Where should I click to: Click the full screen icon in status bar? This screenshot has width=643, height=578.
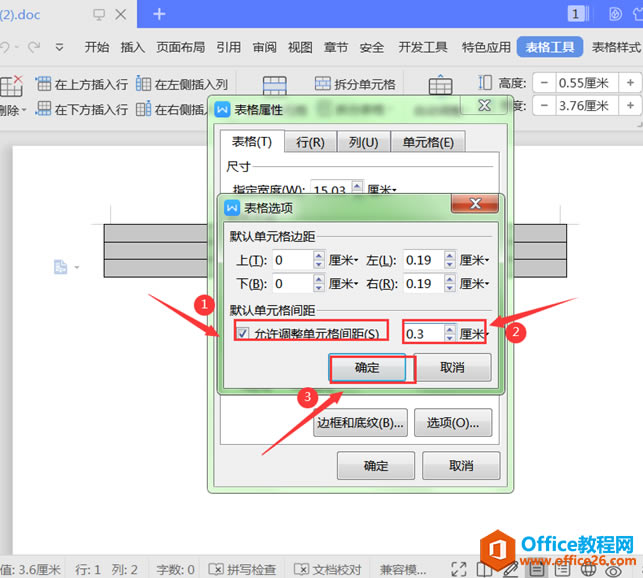459,569
